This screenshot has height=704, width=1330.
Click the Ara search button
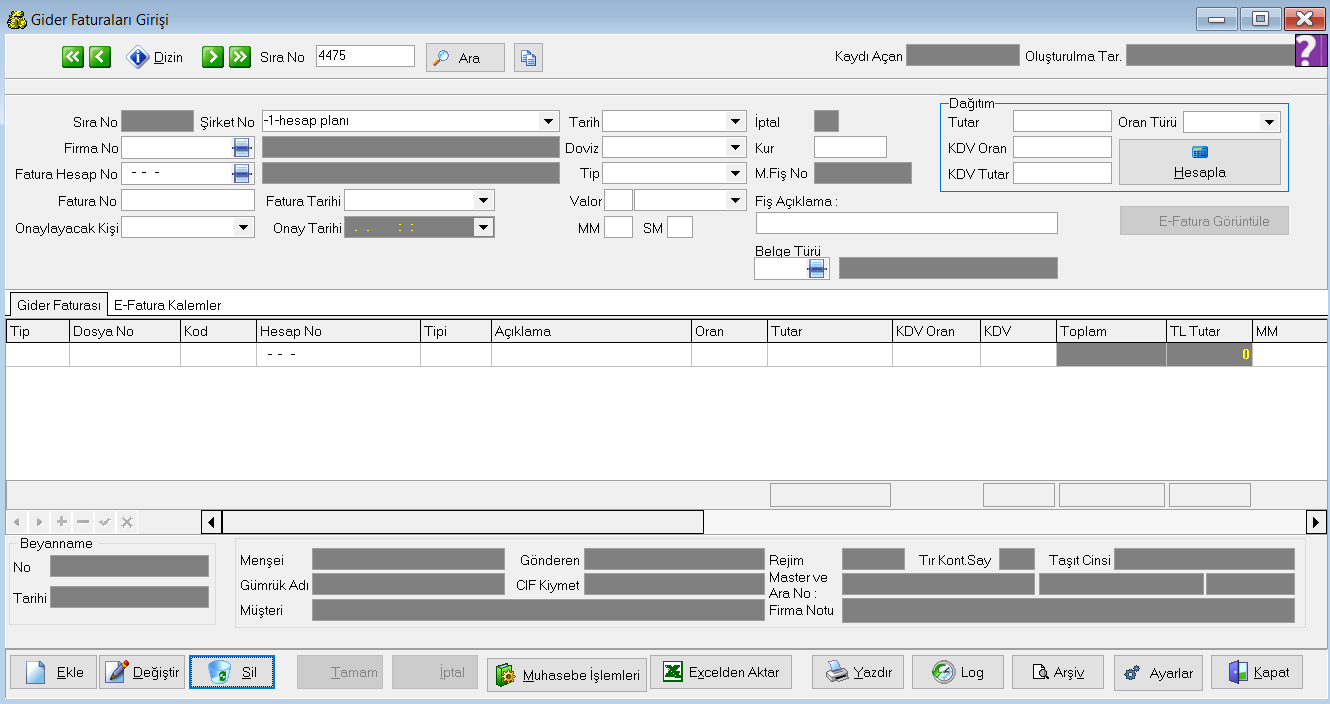(x=465, y=58)
